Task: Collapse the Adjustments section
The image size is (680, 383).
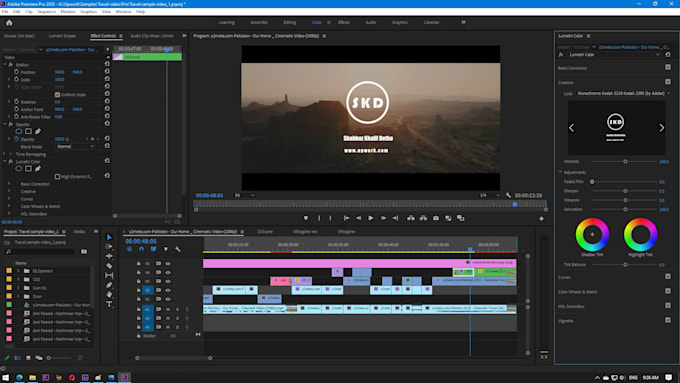Action: pos(560,172)
